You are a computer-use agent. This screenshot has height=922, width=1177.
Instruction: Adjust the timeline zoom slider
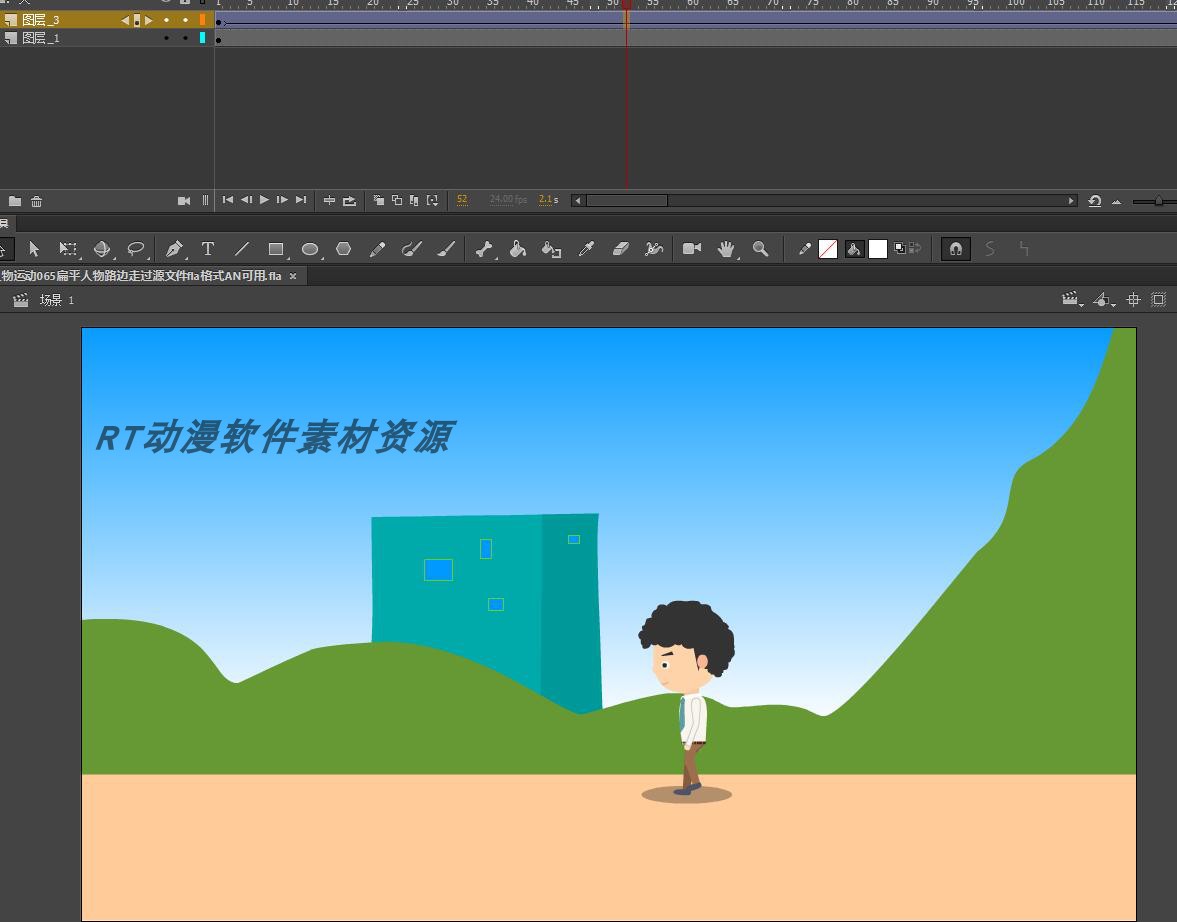coord(1159,201)
